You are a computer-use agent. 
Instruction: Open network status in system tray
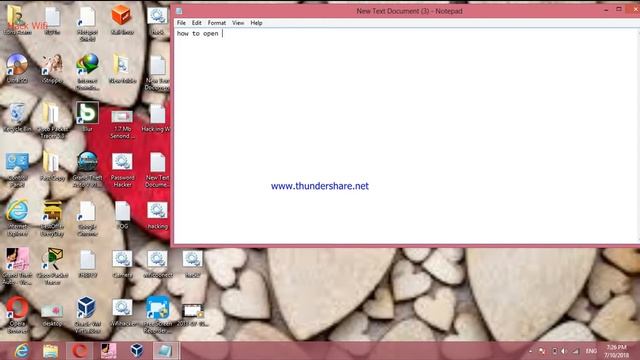(576, 351)
